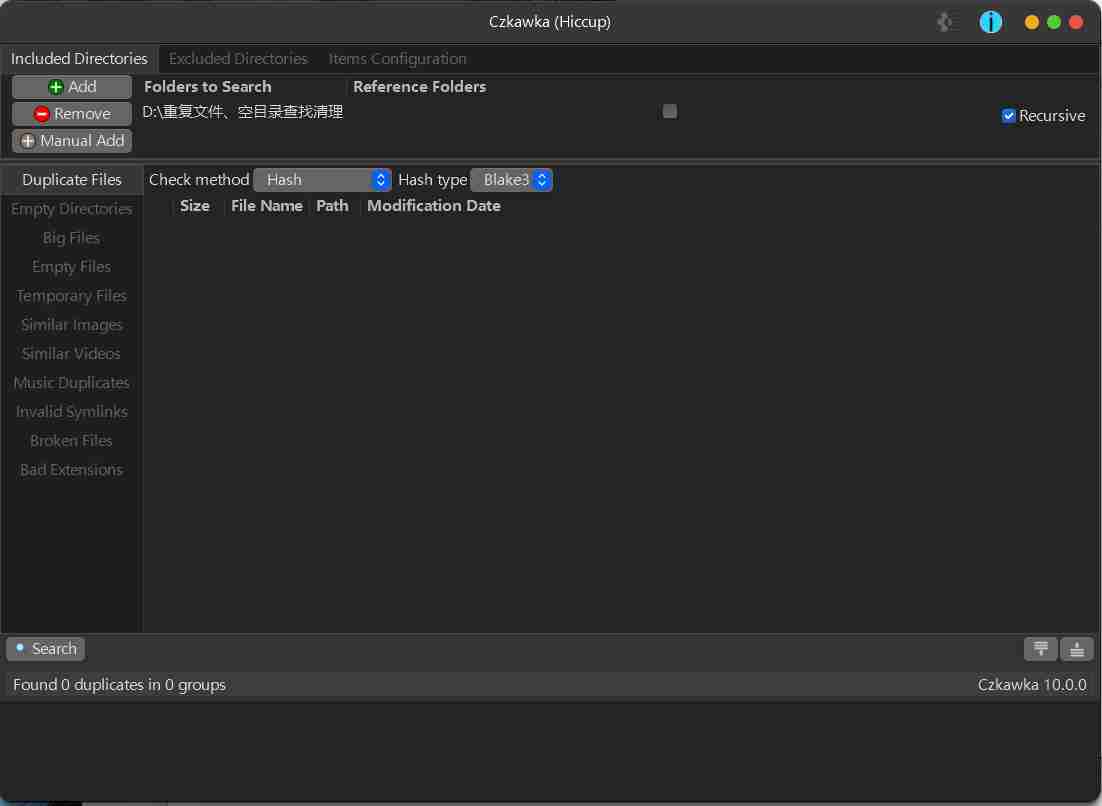Open the Hash type Blake3 dropdown

(x=511, y=180)
